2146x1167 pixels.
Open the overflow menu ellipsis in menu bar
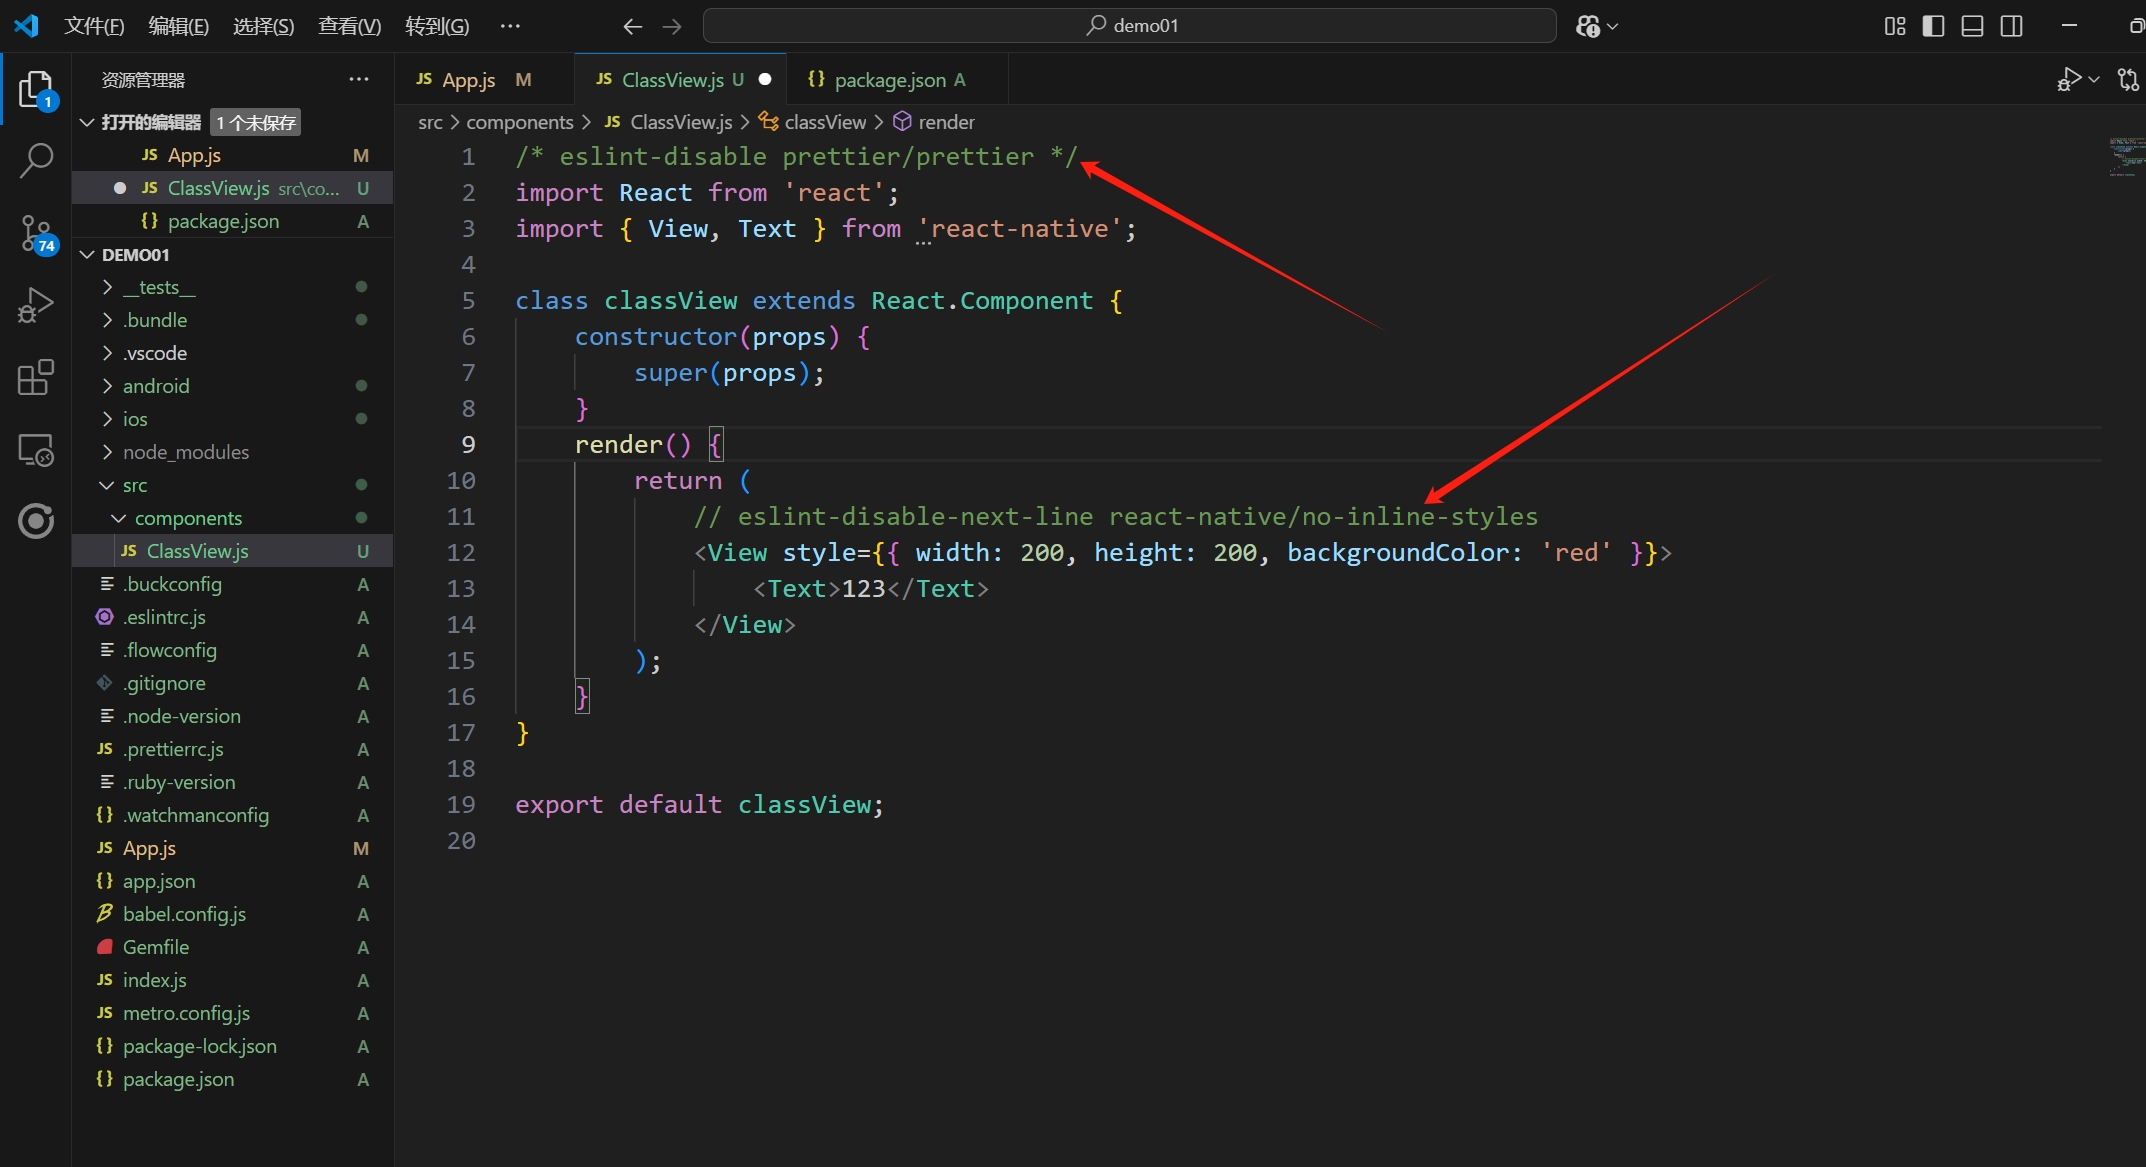pos(510,26)
